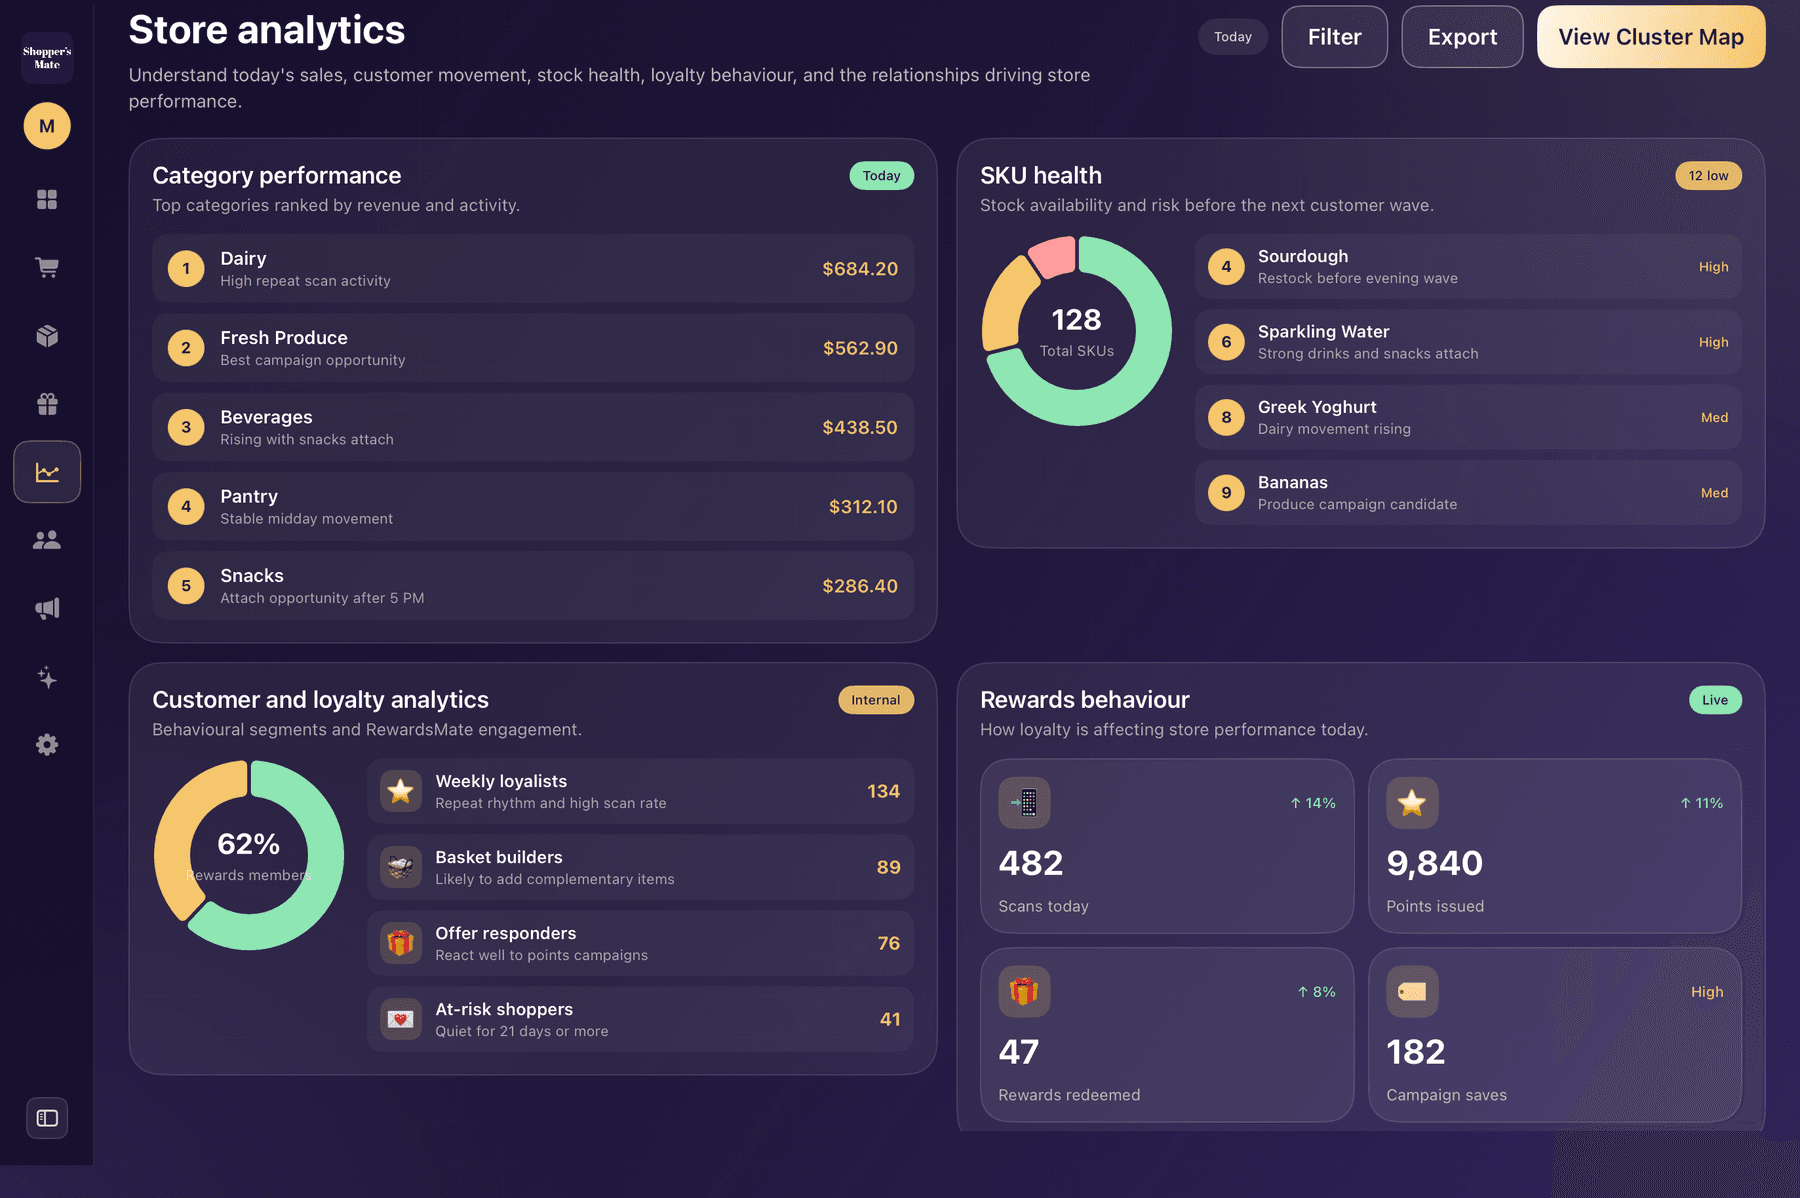Click the 182 Campaign saves value
This screenshot has height=1198, width=1800.
tap(1416, 1052)
